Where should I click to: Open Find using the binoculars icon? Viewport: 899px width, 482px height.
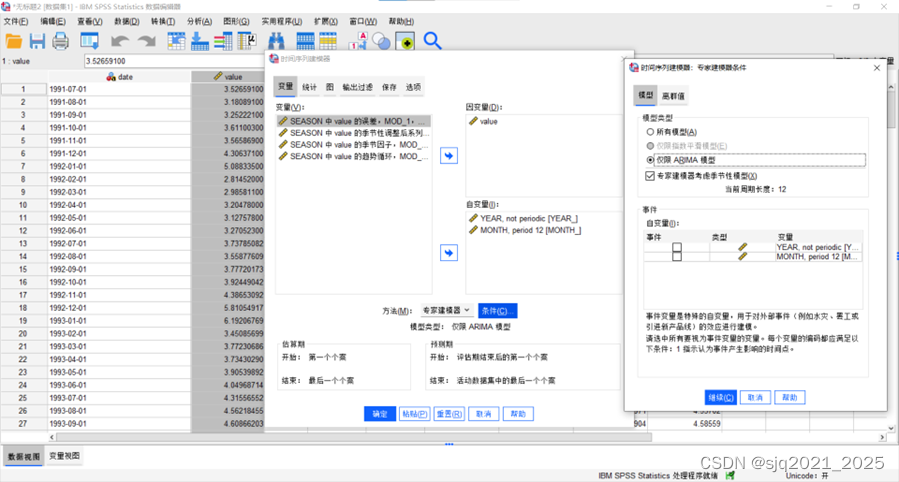tap(276, 41)
